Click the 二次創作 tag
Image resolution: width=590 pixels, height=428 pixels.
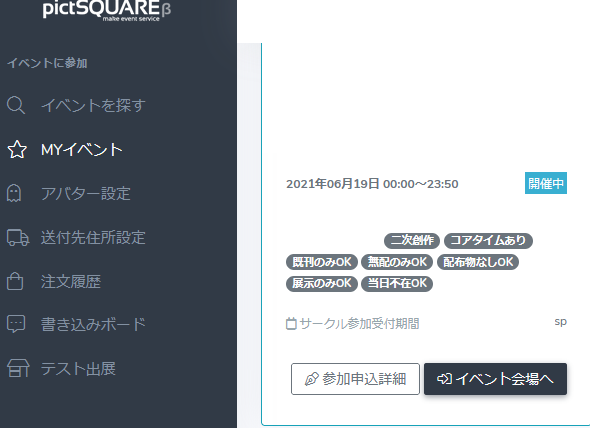point(412,241)
